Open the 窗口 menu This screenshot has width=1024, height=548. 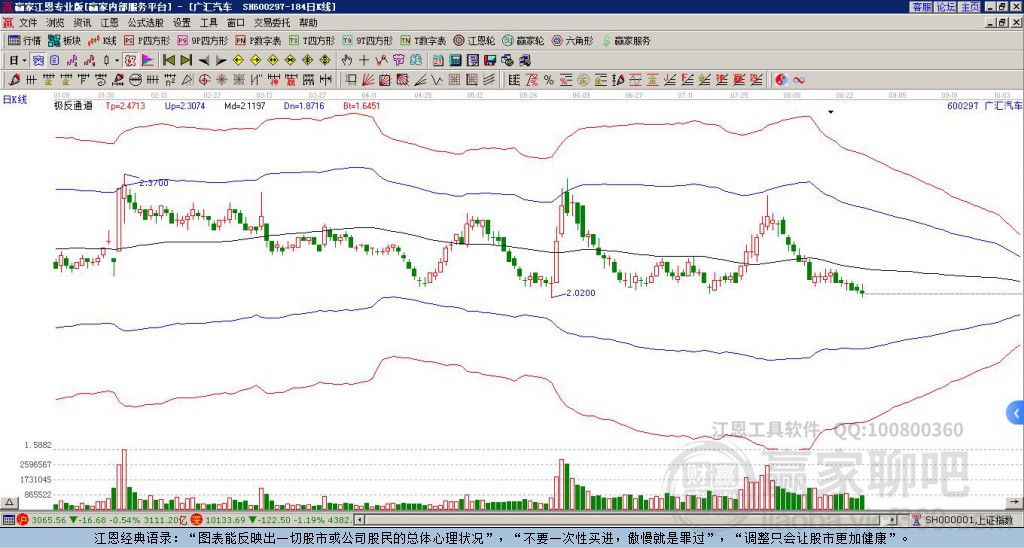pyautogui.click(x=236, y=23)
